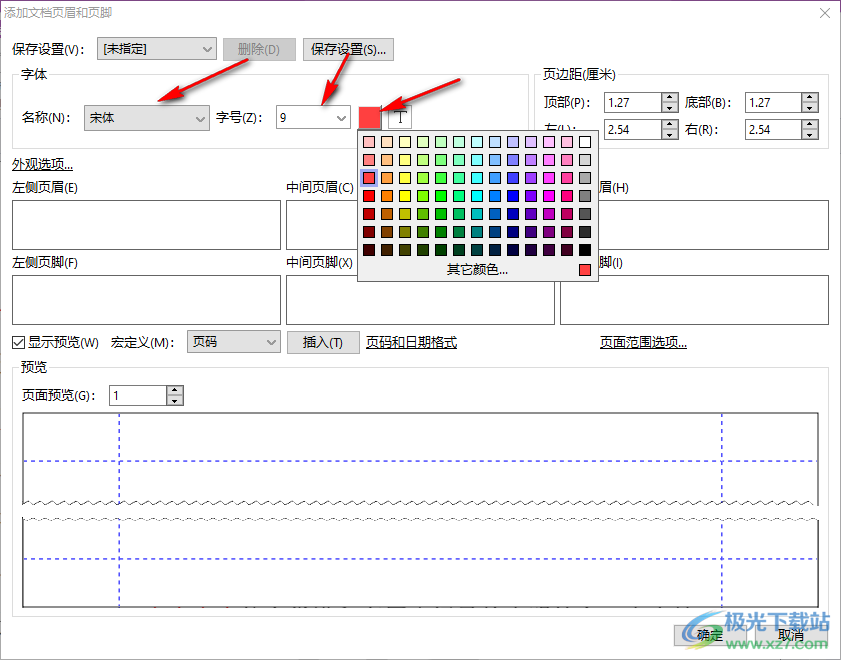841x660 pixels.
Task: Increase 页面预览 page number
Action: pos(175,391)
